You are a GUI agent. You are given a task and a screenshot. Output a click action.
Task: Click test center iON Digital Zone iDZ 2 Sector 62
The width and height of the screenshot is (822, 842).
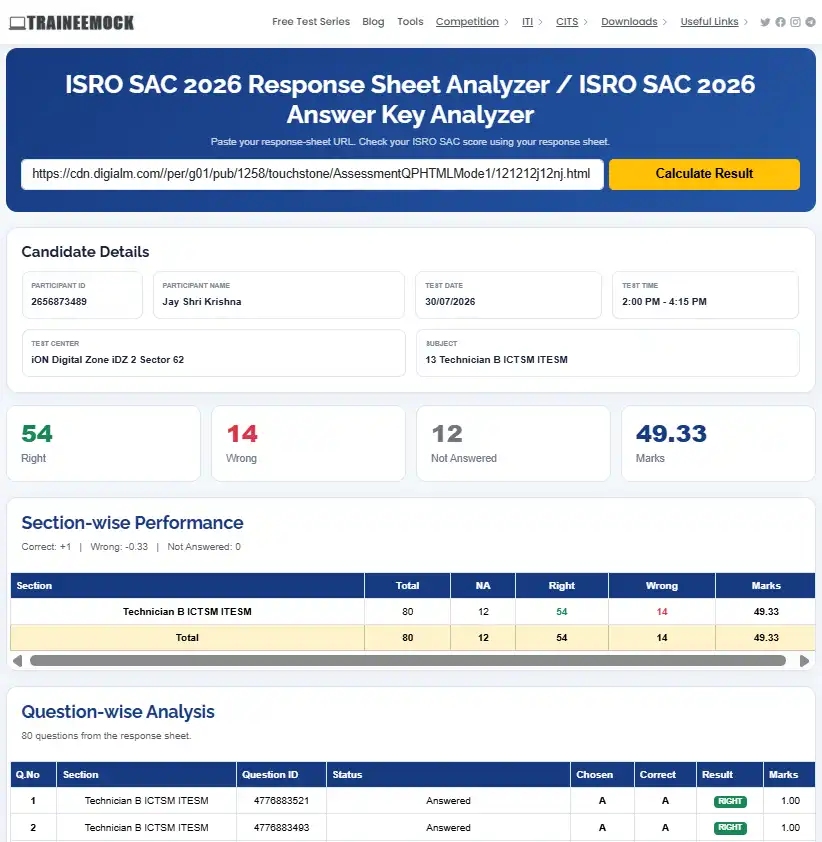tap(107, 360)
